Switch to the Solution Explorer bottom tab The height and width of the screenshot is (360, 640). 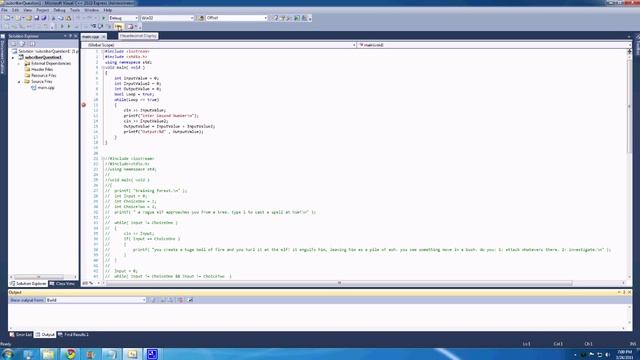click(x=28, y=283)
